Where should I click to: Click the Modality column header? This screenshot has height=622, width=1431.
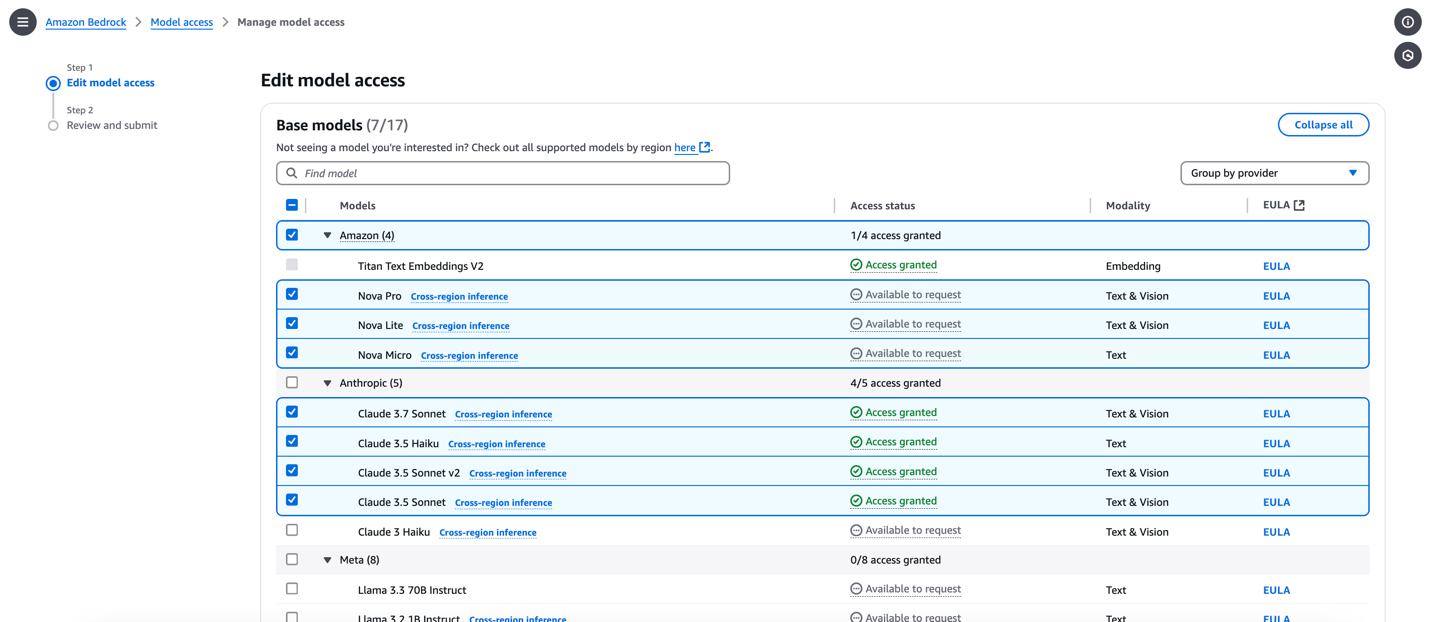coord(1128,206)
